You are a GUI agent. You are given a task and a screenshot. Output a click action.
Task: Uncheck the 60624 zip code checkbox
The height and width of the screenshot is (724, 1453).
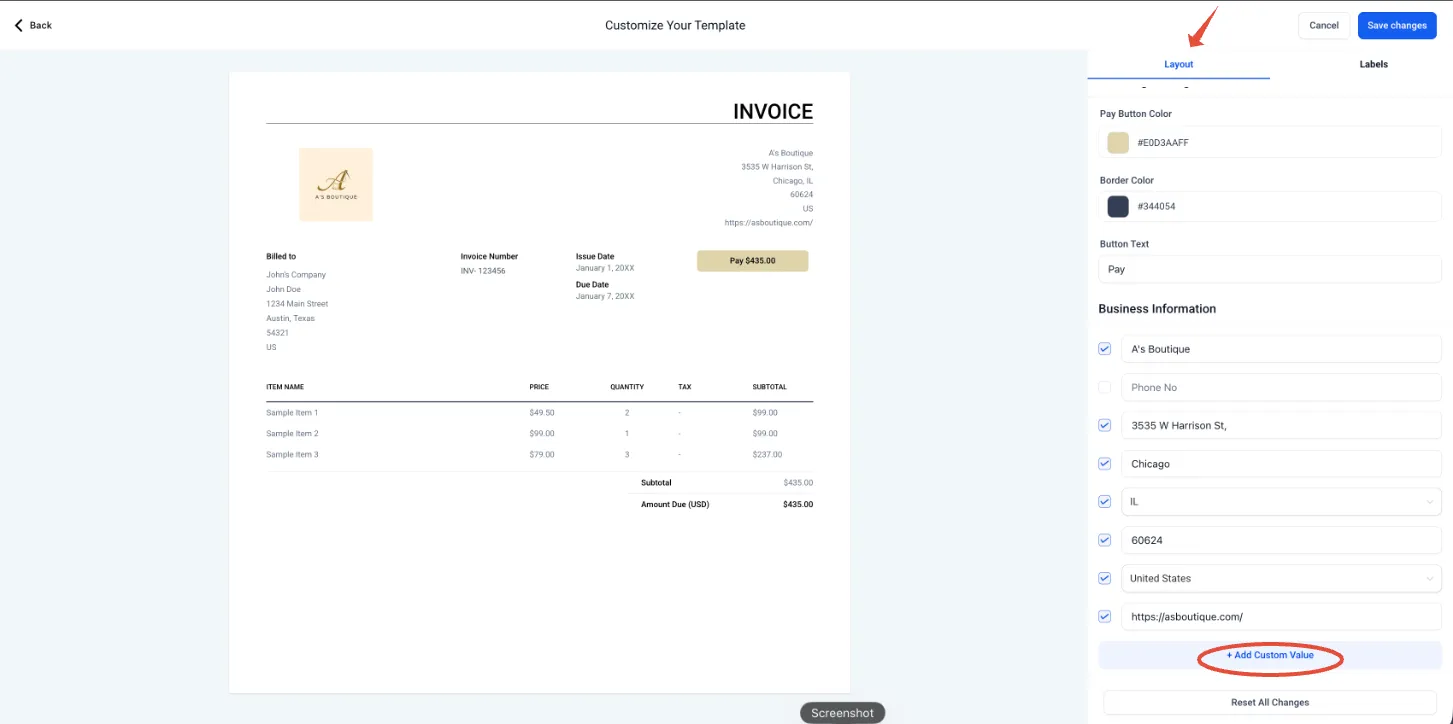pos(1105,540)
